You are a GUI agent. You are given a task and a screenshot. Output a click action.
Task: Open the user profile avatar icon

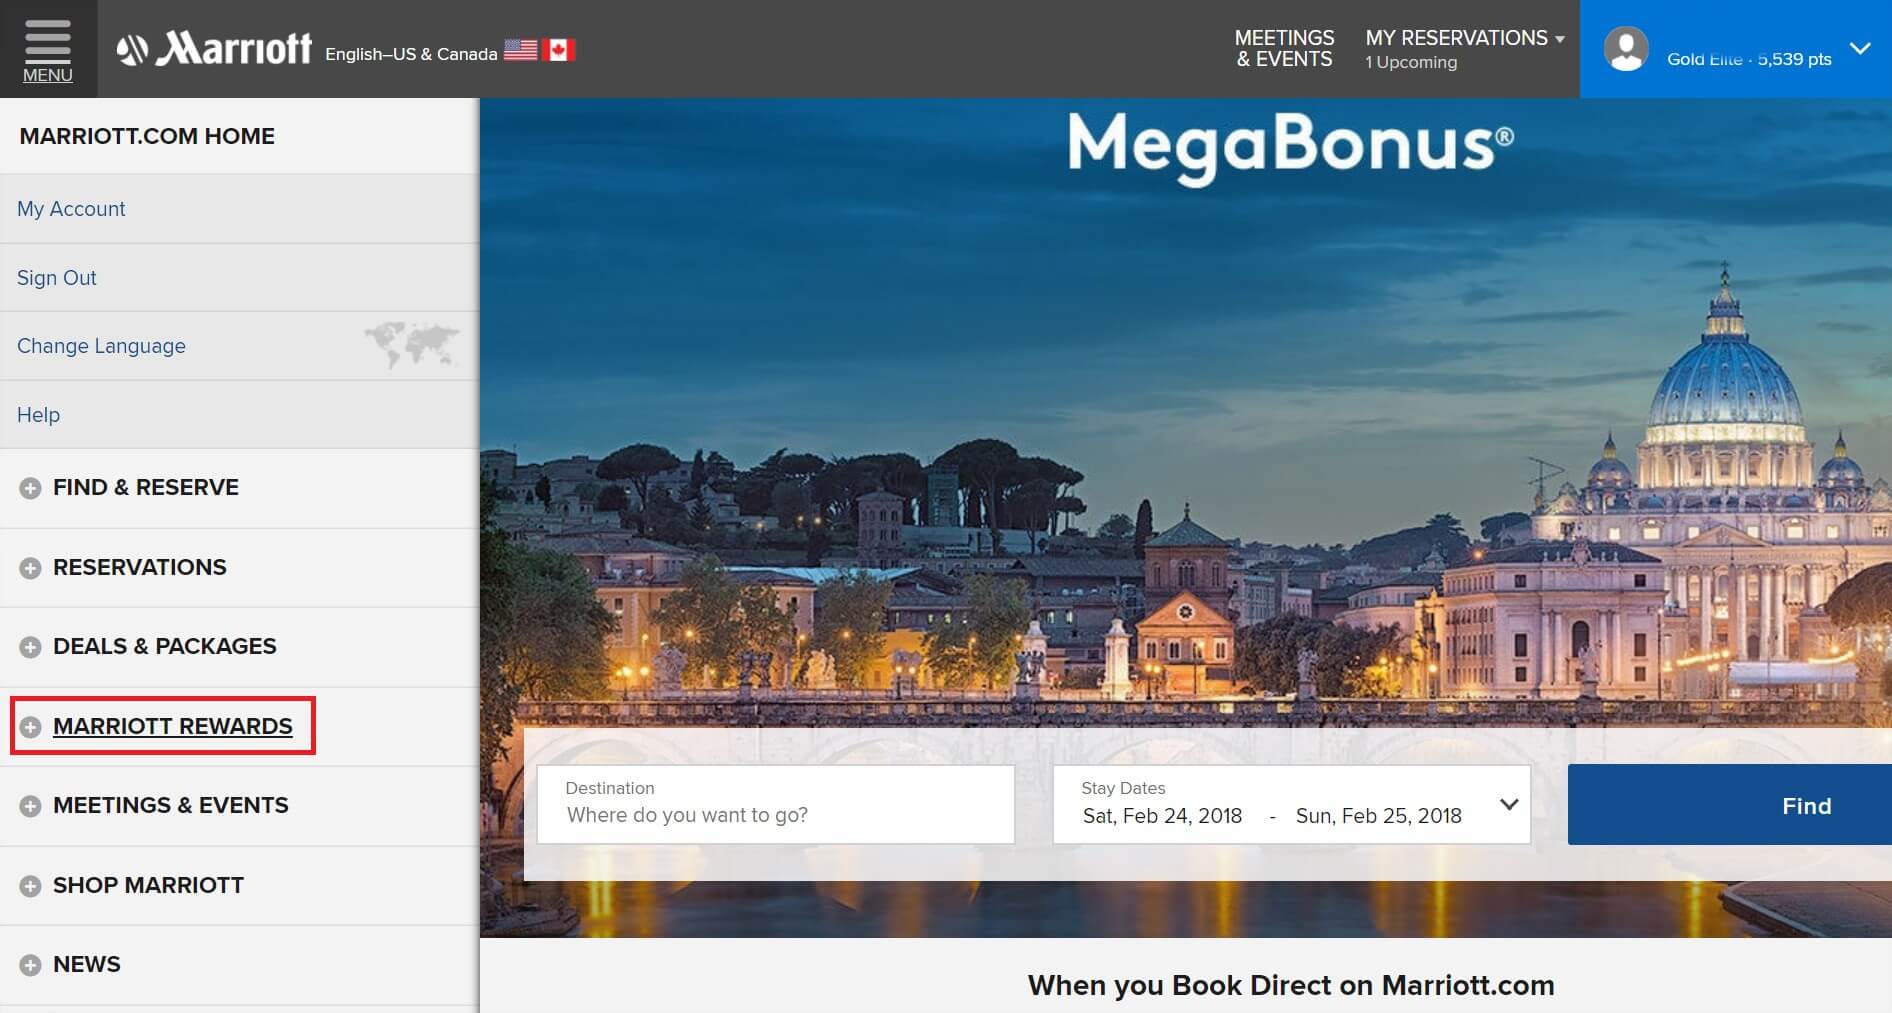click(1626, 49)
